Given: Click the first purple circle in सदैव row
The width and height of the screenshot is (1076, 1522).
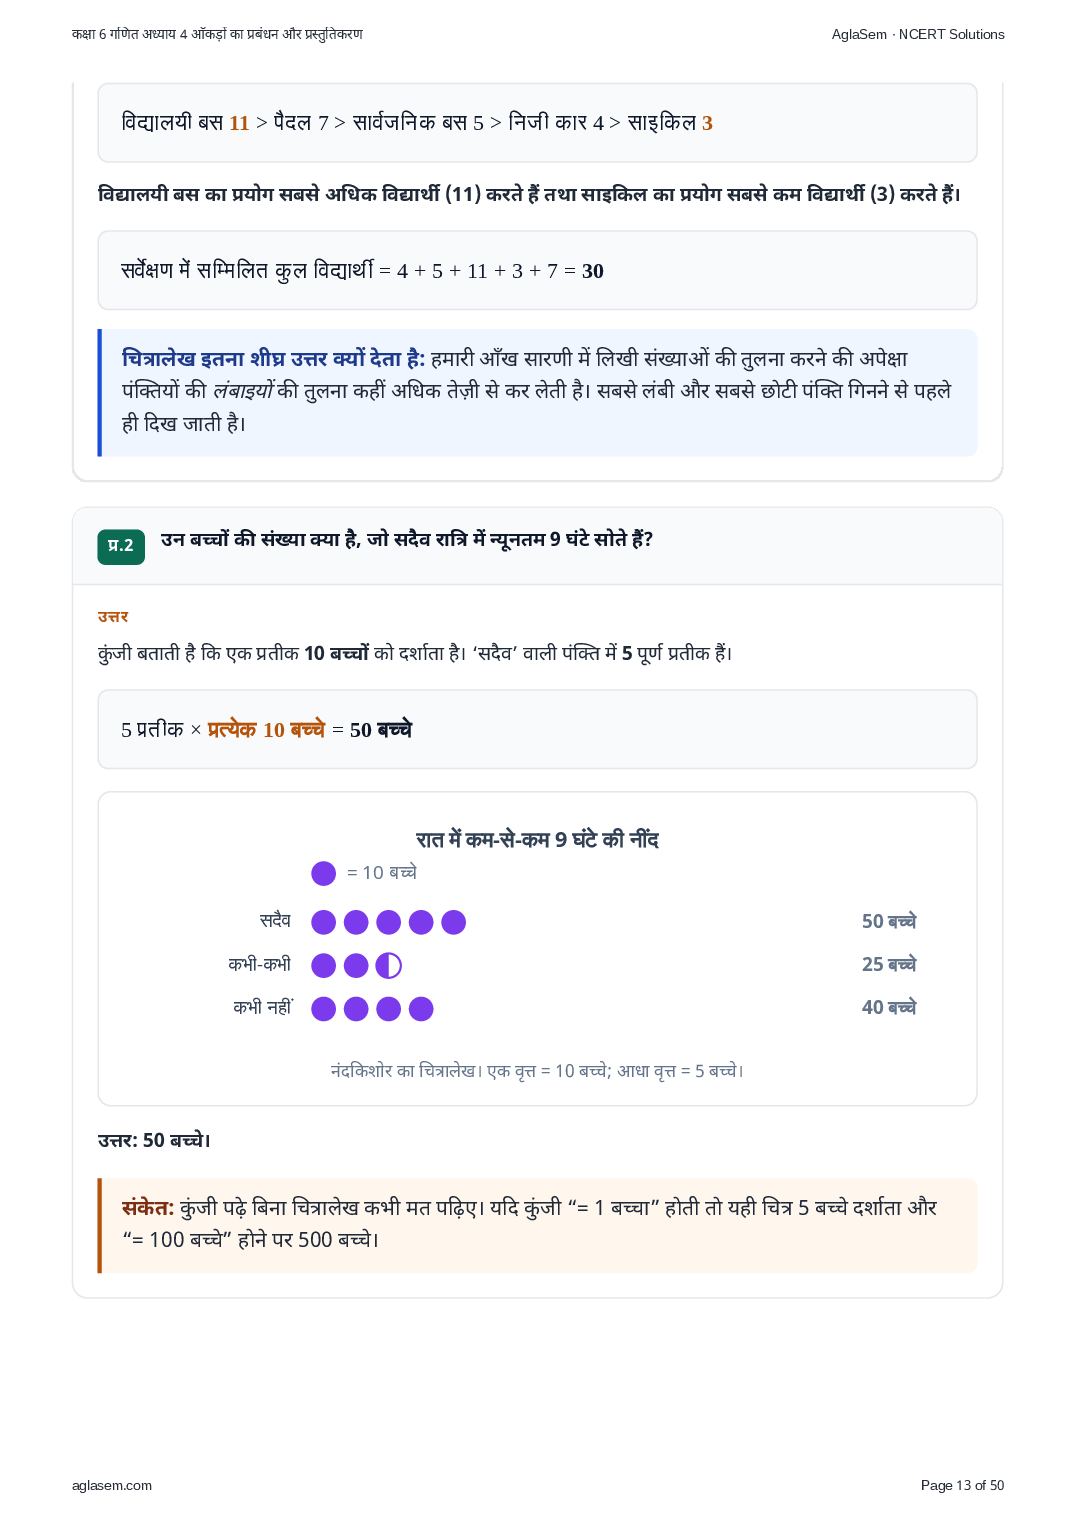Looking at the screenshot, I should click(324, 922).
